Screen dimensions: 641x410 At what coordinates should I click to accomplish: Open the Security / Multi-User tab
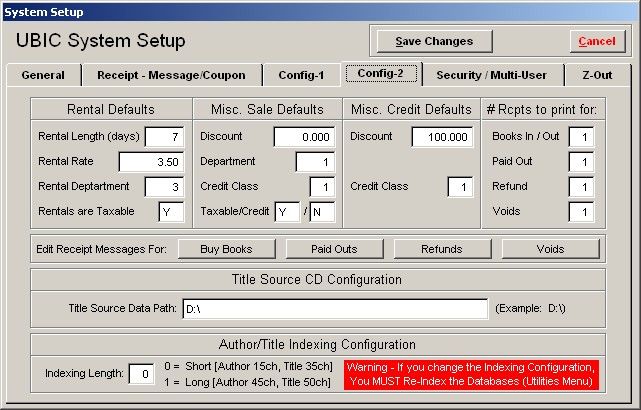[492, 75]
